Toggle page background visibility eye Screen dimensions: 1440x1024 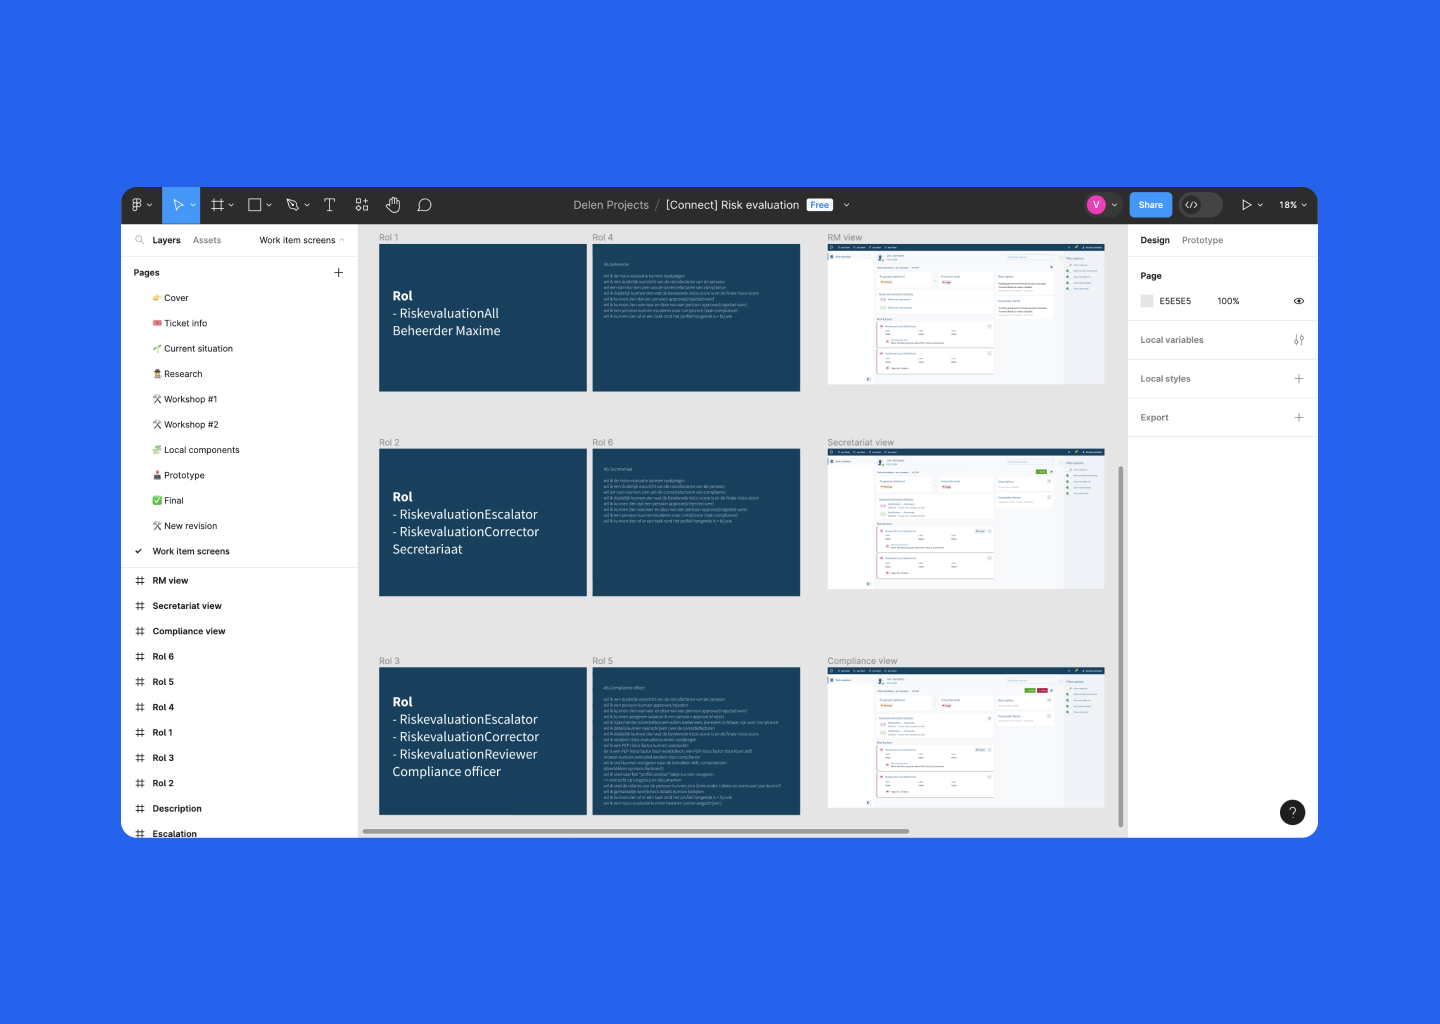point(1298,301)
